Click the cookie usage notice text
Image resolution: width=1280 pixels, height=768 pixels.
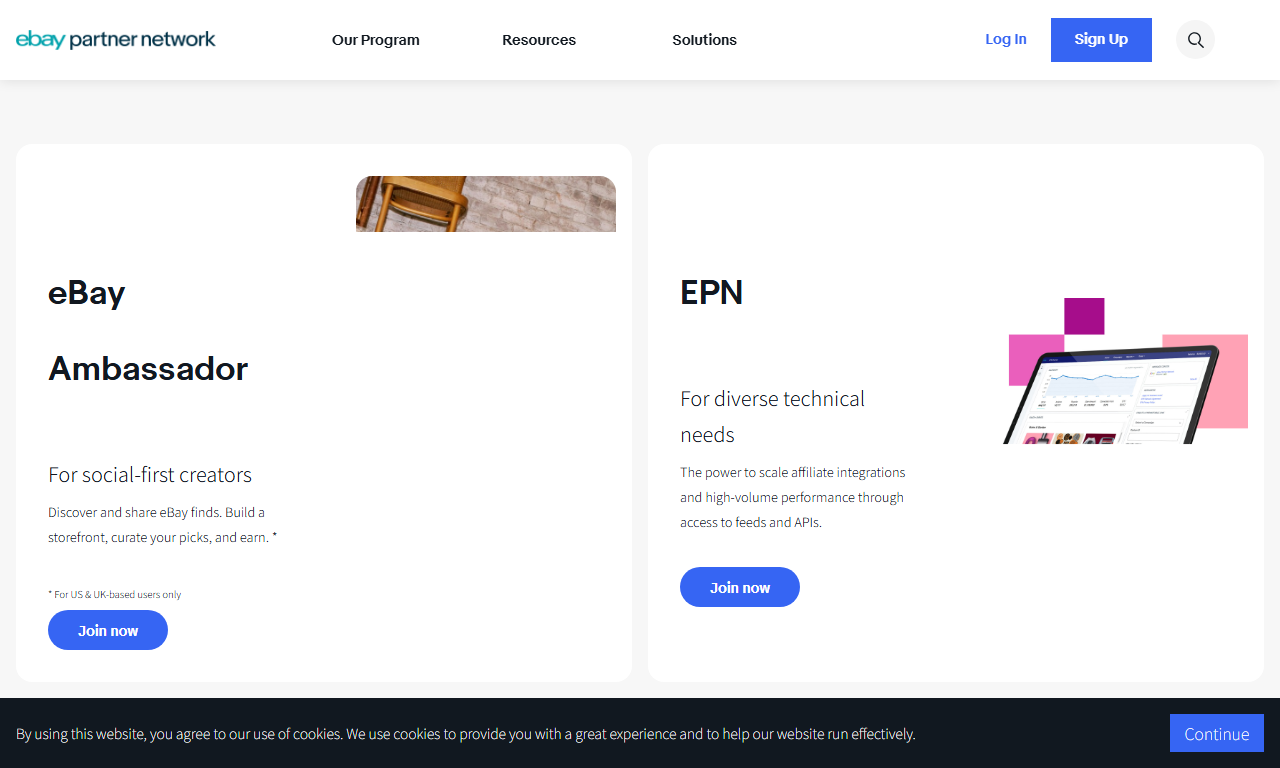(466, 734)
